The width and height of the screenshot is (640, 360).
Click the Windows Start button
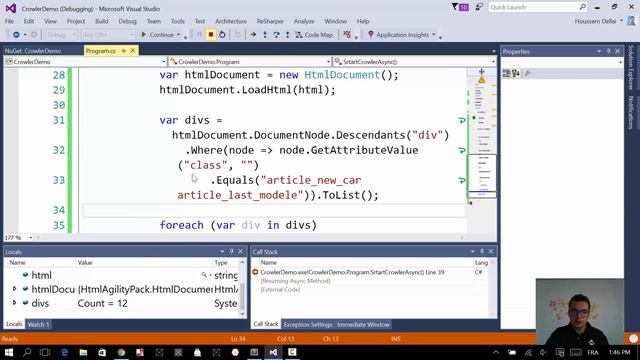pos(9,352)
